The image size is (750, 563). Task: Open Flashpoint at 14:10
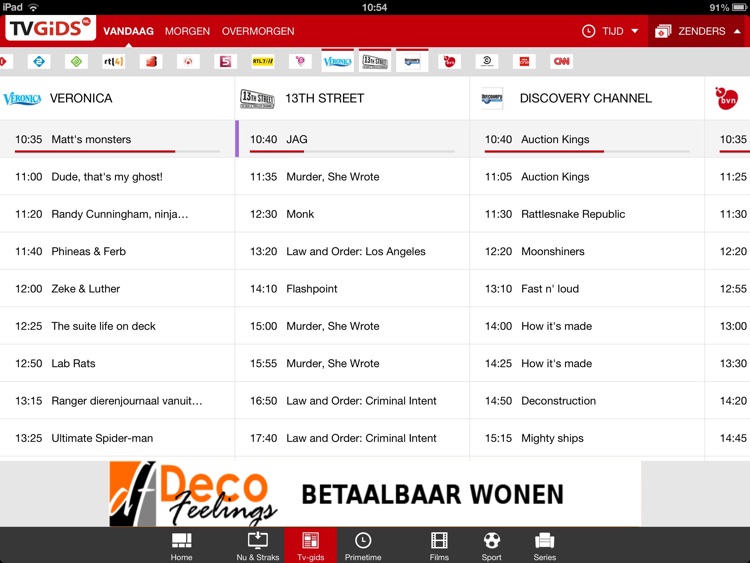(x=352, y=288)
